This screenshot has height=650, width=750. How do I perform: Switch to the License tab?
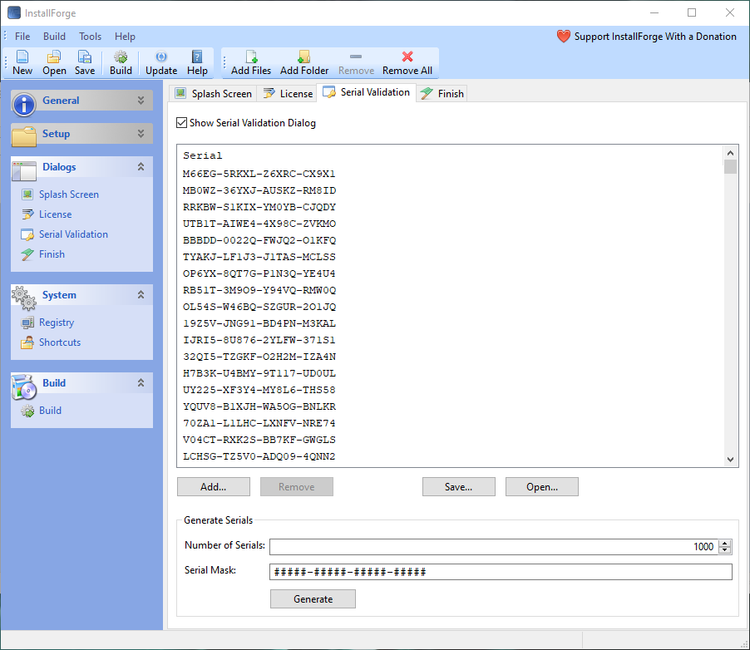point(288,93)
